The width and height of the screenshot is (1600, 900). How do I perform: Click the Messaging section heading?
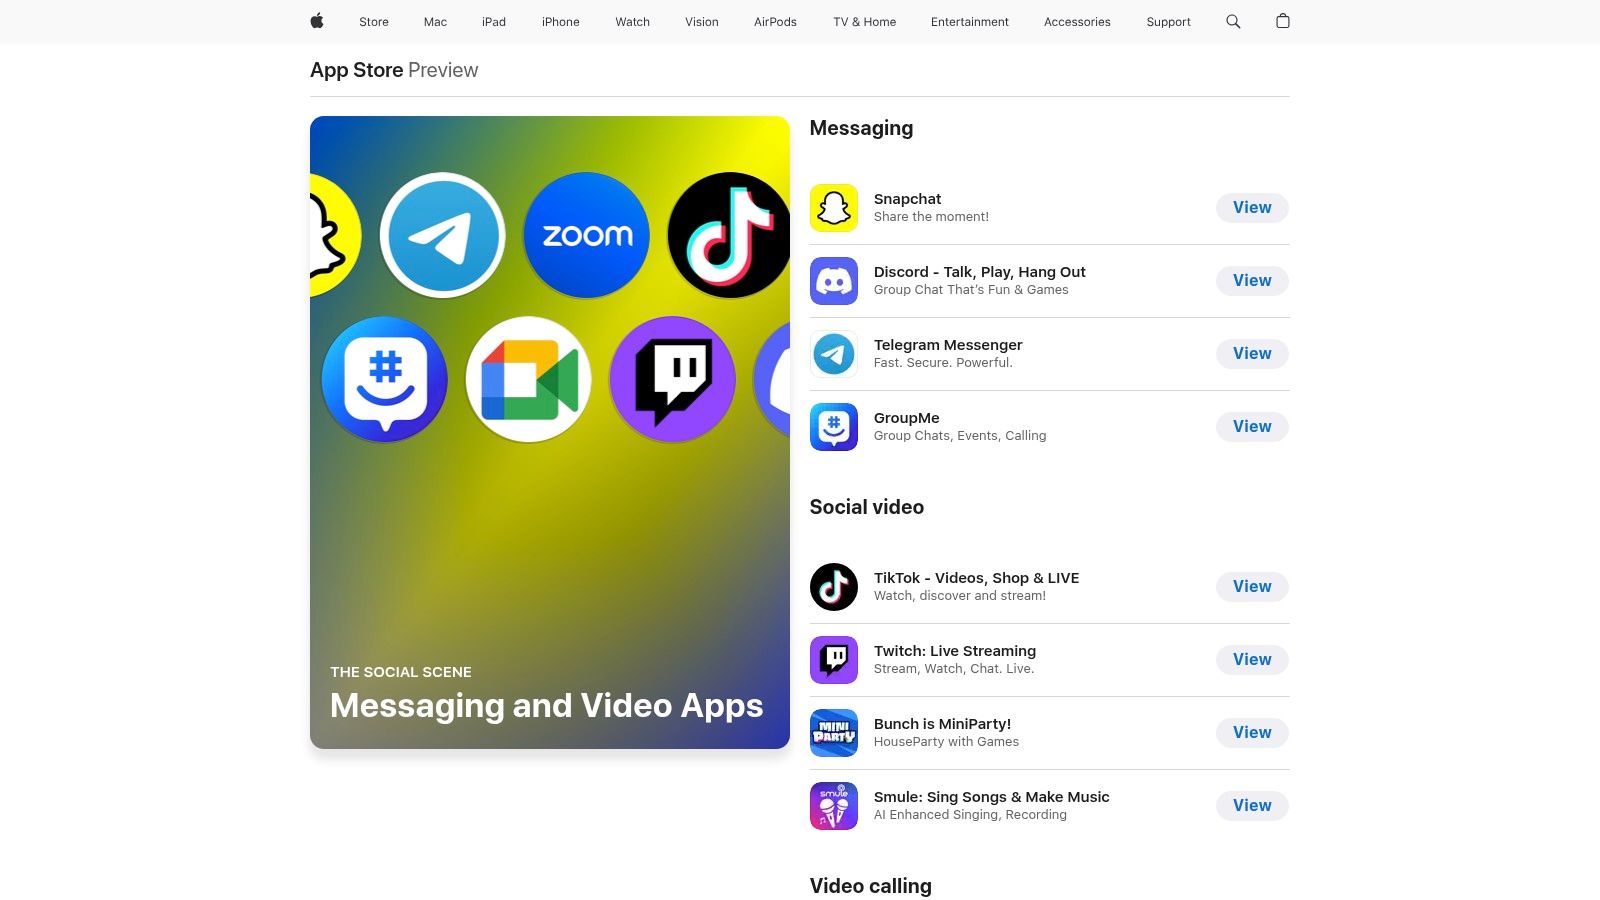(861, 128)
